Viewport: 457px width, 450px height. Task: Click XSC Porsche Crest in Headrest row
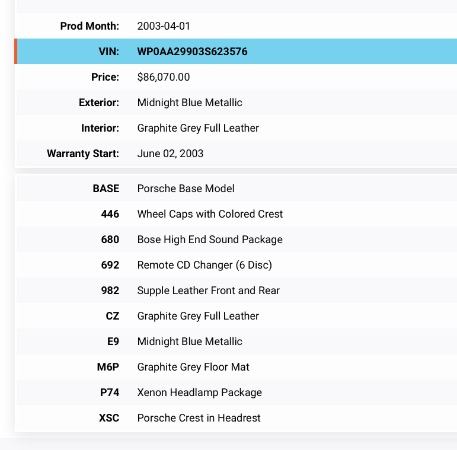236,418
